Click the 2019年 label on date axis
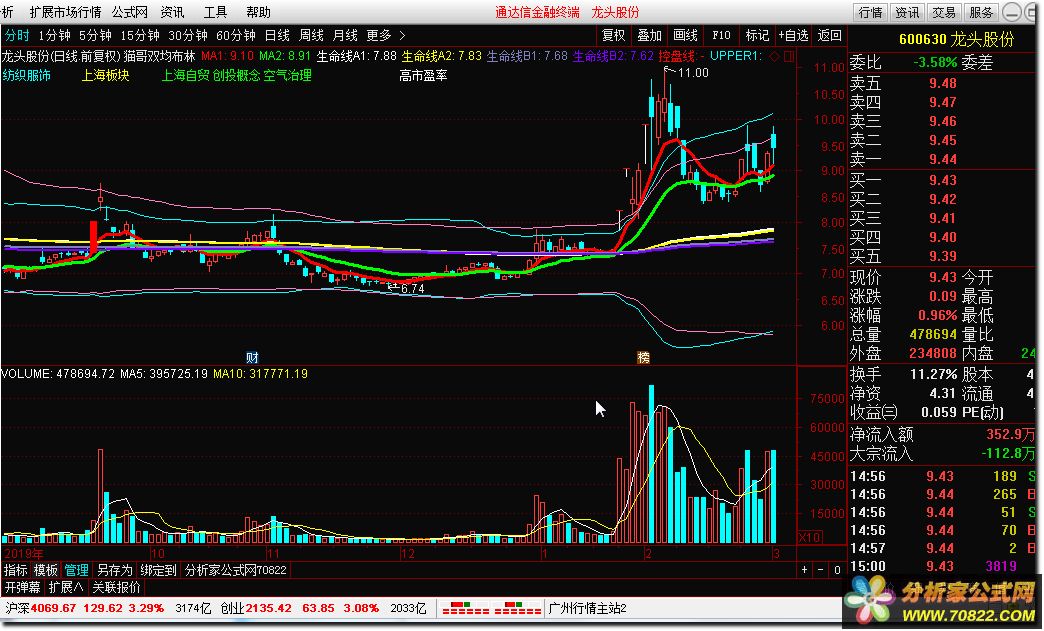 point(23,554)
